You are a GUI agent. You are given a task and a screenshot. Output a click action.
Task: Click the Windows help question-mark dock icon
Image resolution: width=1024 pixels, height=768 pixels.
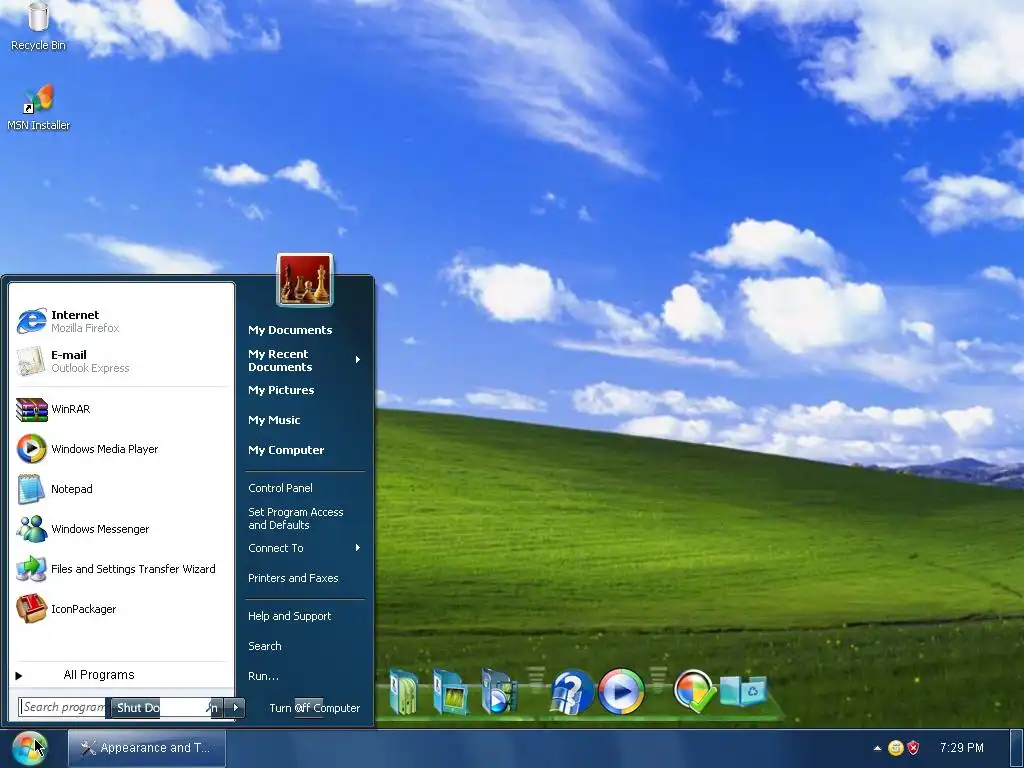571,692
